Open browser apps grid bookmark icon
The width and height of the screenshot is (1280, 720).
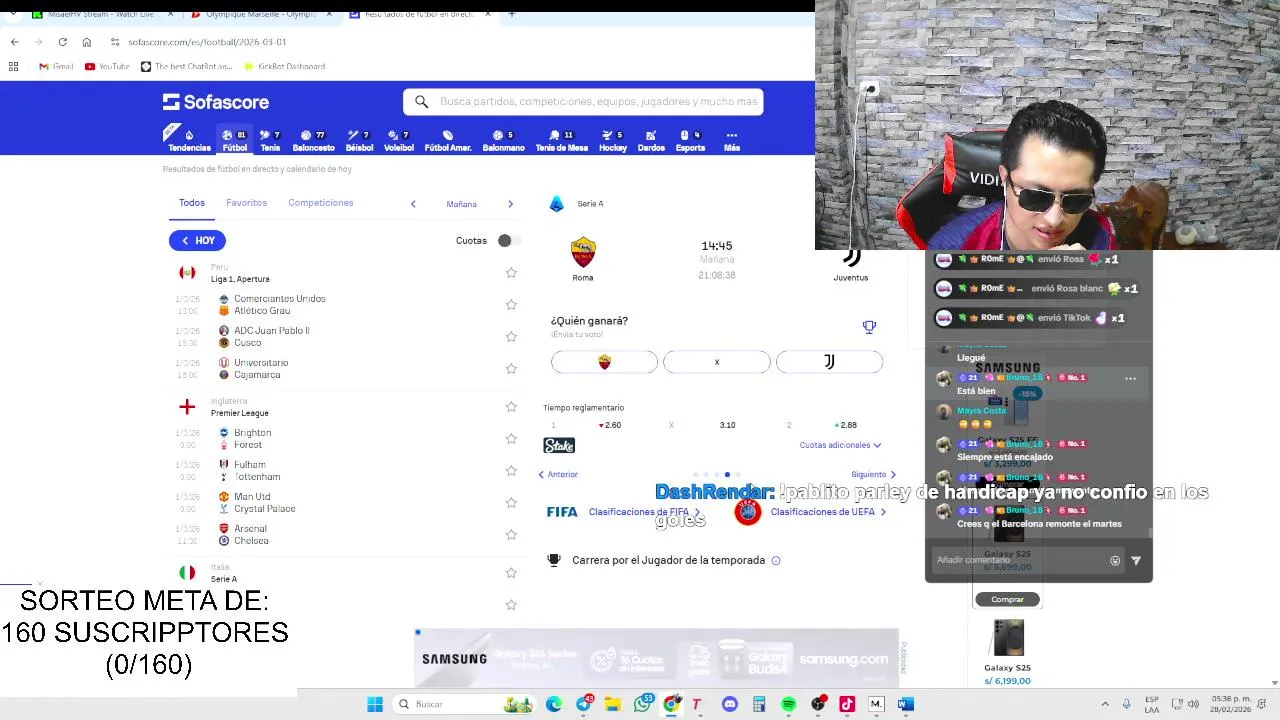tap(13, 66)
